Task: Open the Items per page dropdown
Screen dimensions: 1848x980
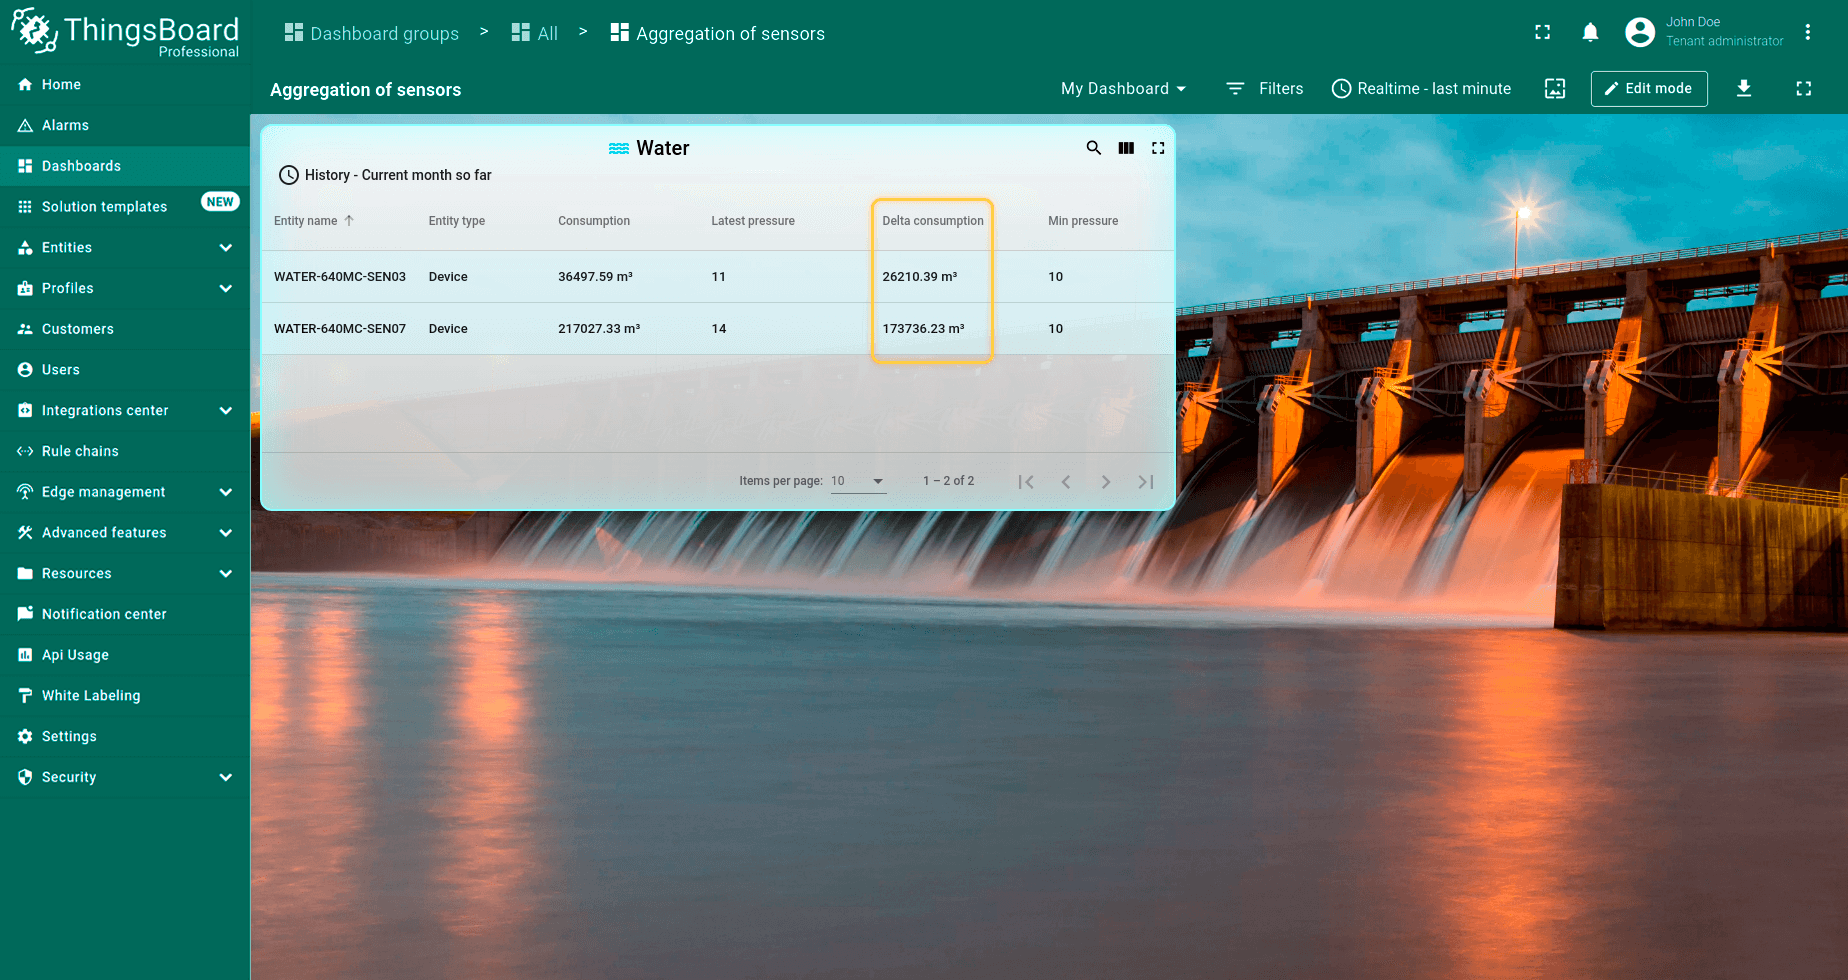Action: tap(858, 481)
